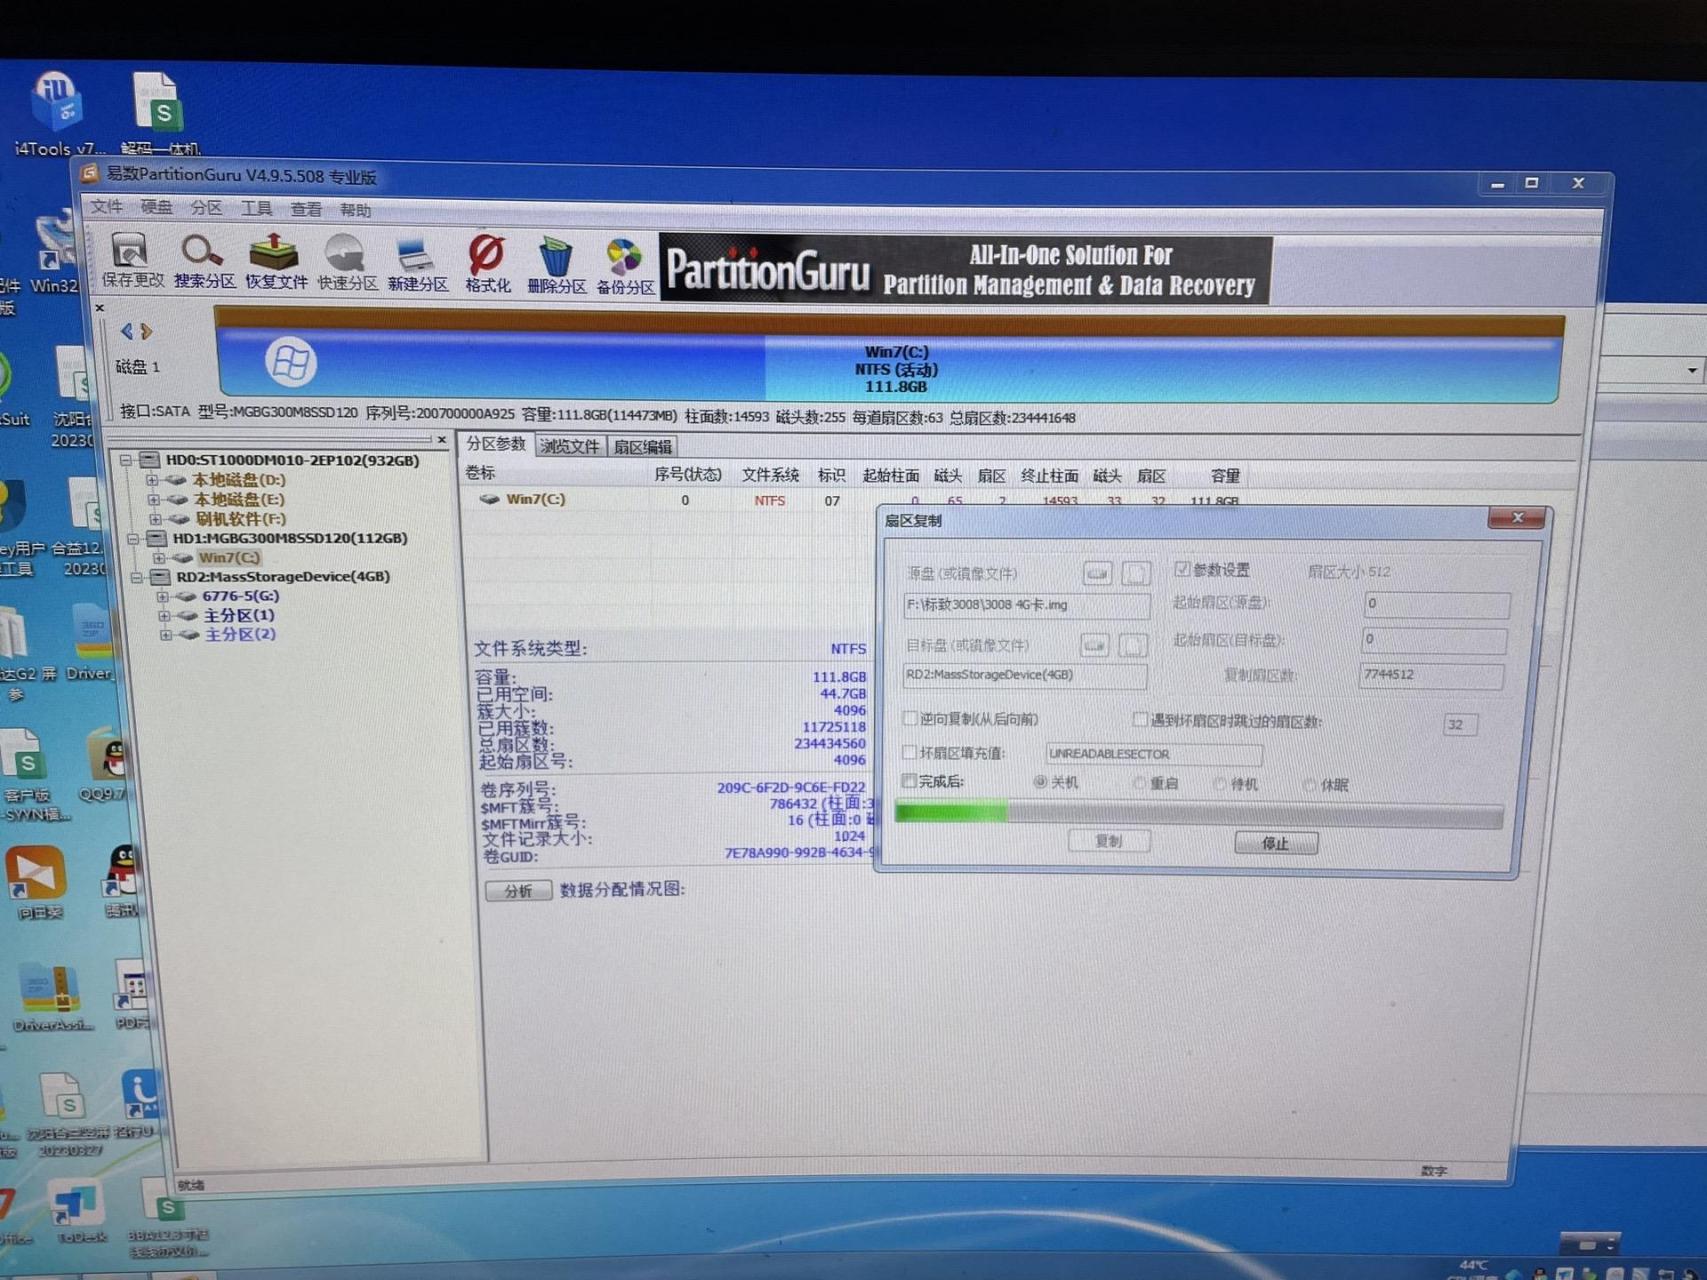This screenshot has height=1280, width=1707.
Task: Switch to 浏览文件 tab
Action: point(570,446)
